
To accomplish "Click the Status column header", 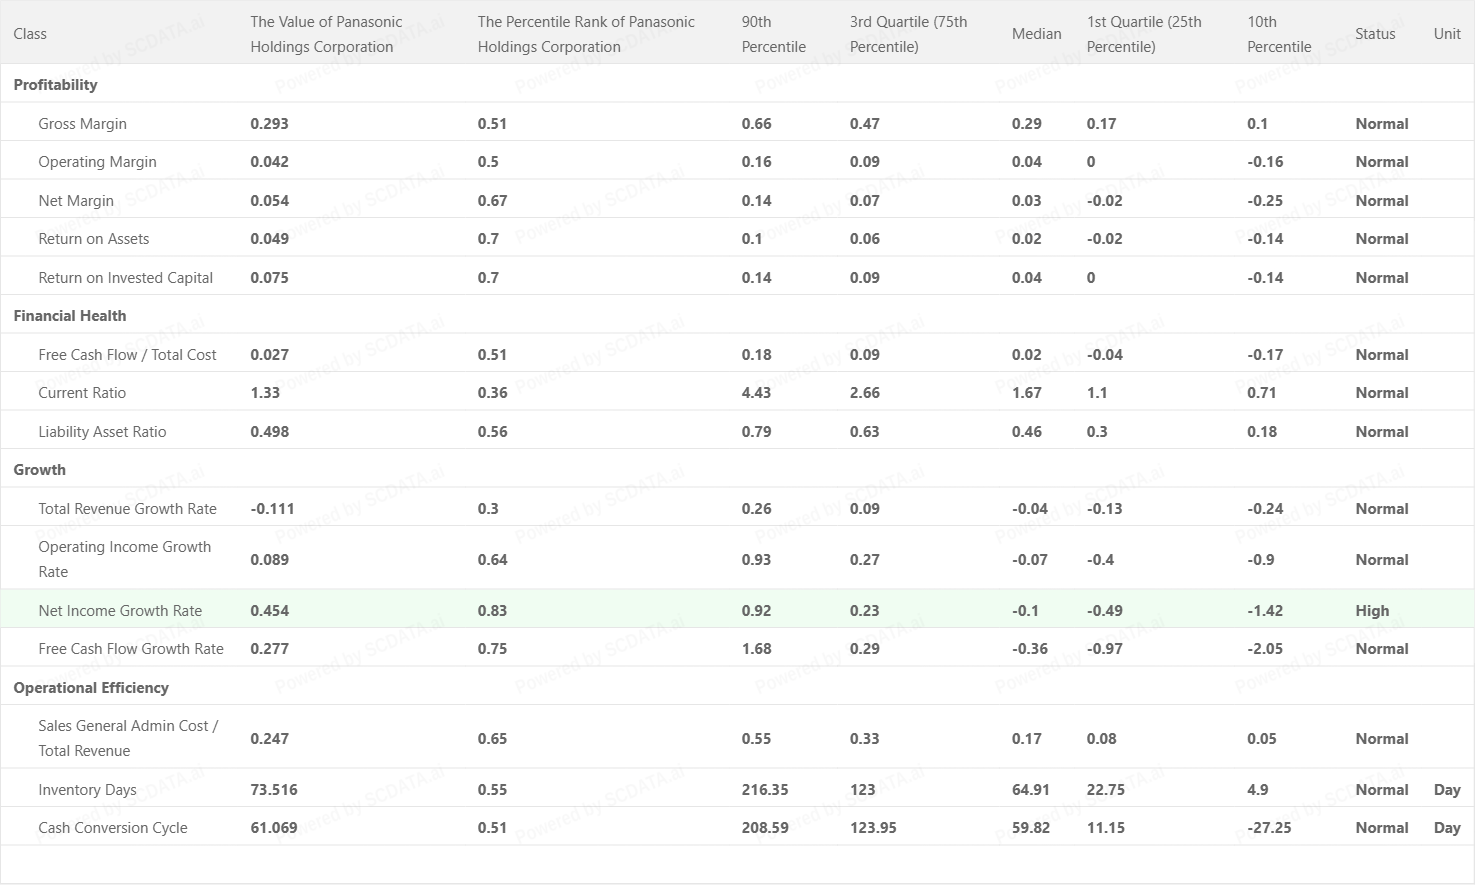I will 1375,34.
